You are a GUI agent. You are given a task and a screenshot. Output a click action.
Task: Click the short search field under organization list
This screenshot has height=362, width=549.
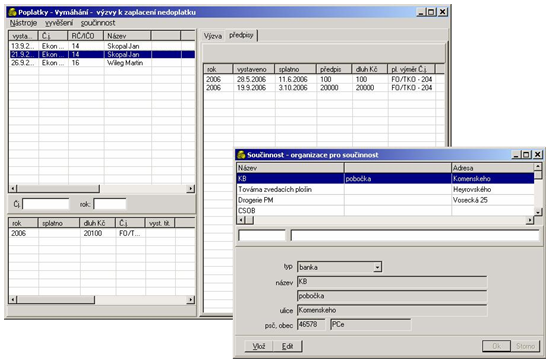(x=262, y=235)
